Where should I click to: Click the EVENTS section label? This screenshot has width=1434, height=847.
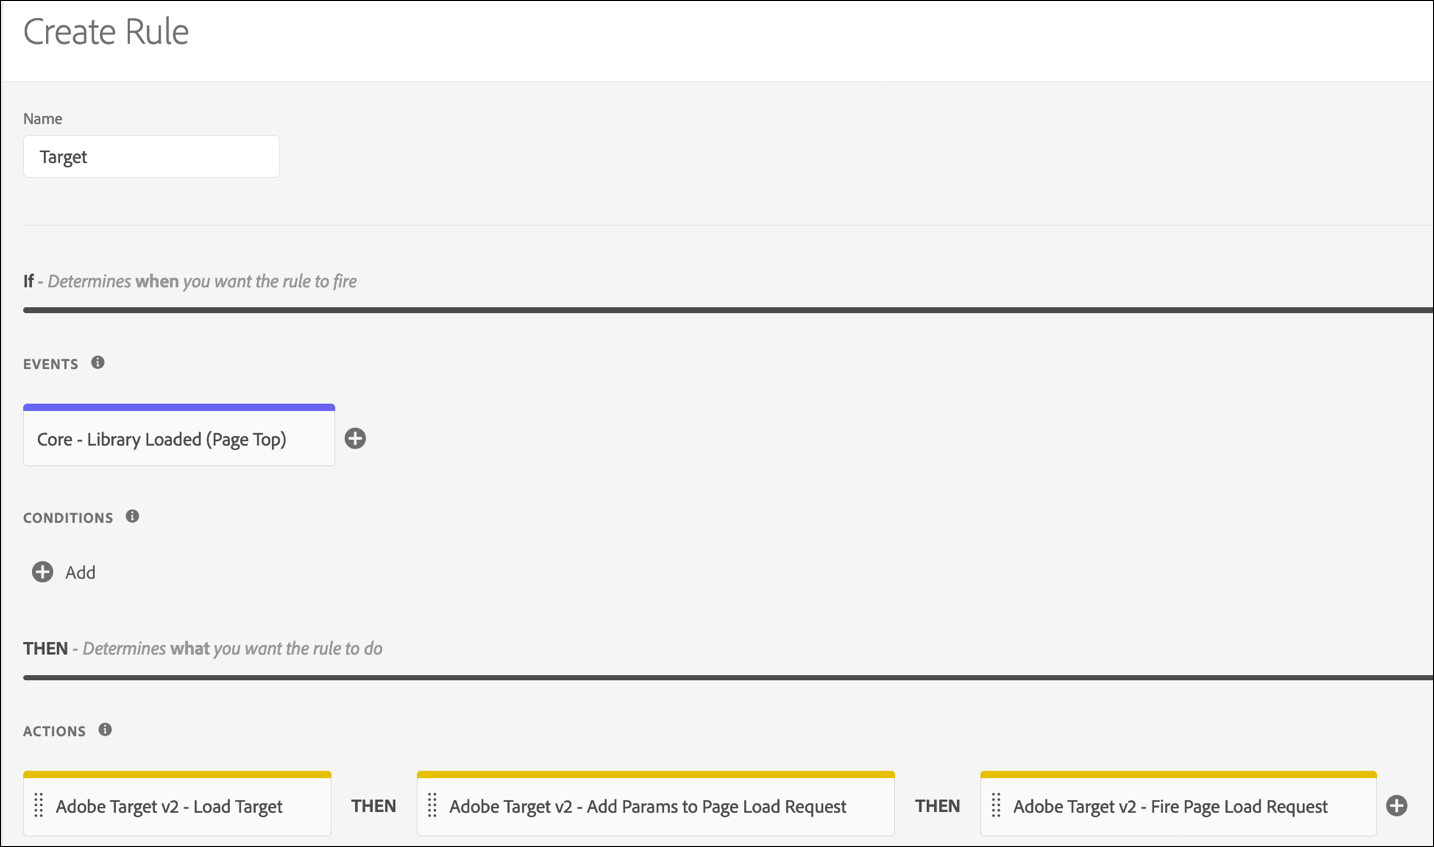[x=51, y=364]
